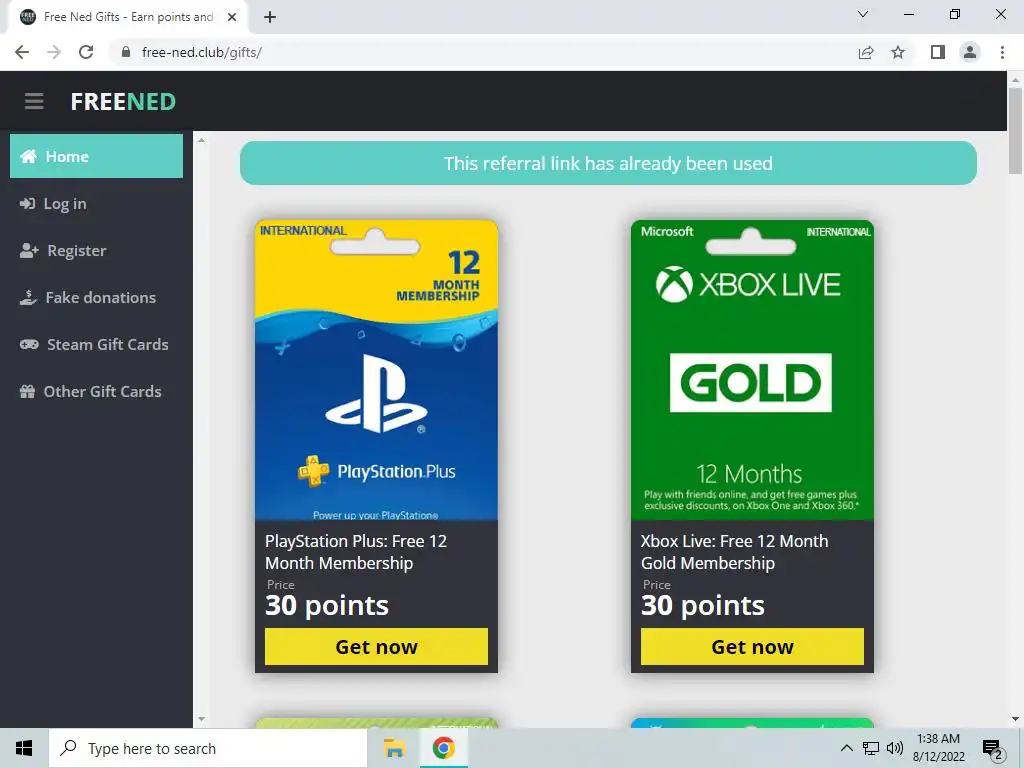
Task: Open the tab search chevron
Action: tap(863, 14)
